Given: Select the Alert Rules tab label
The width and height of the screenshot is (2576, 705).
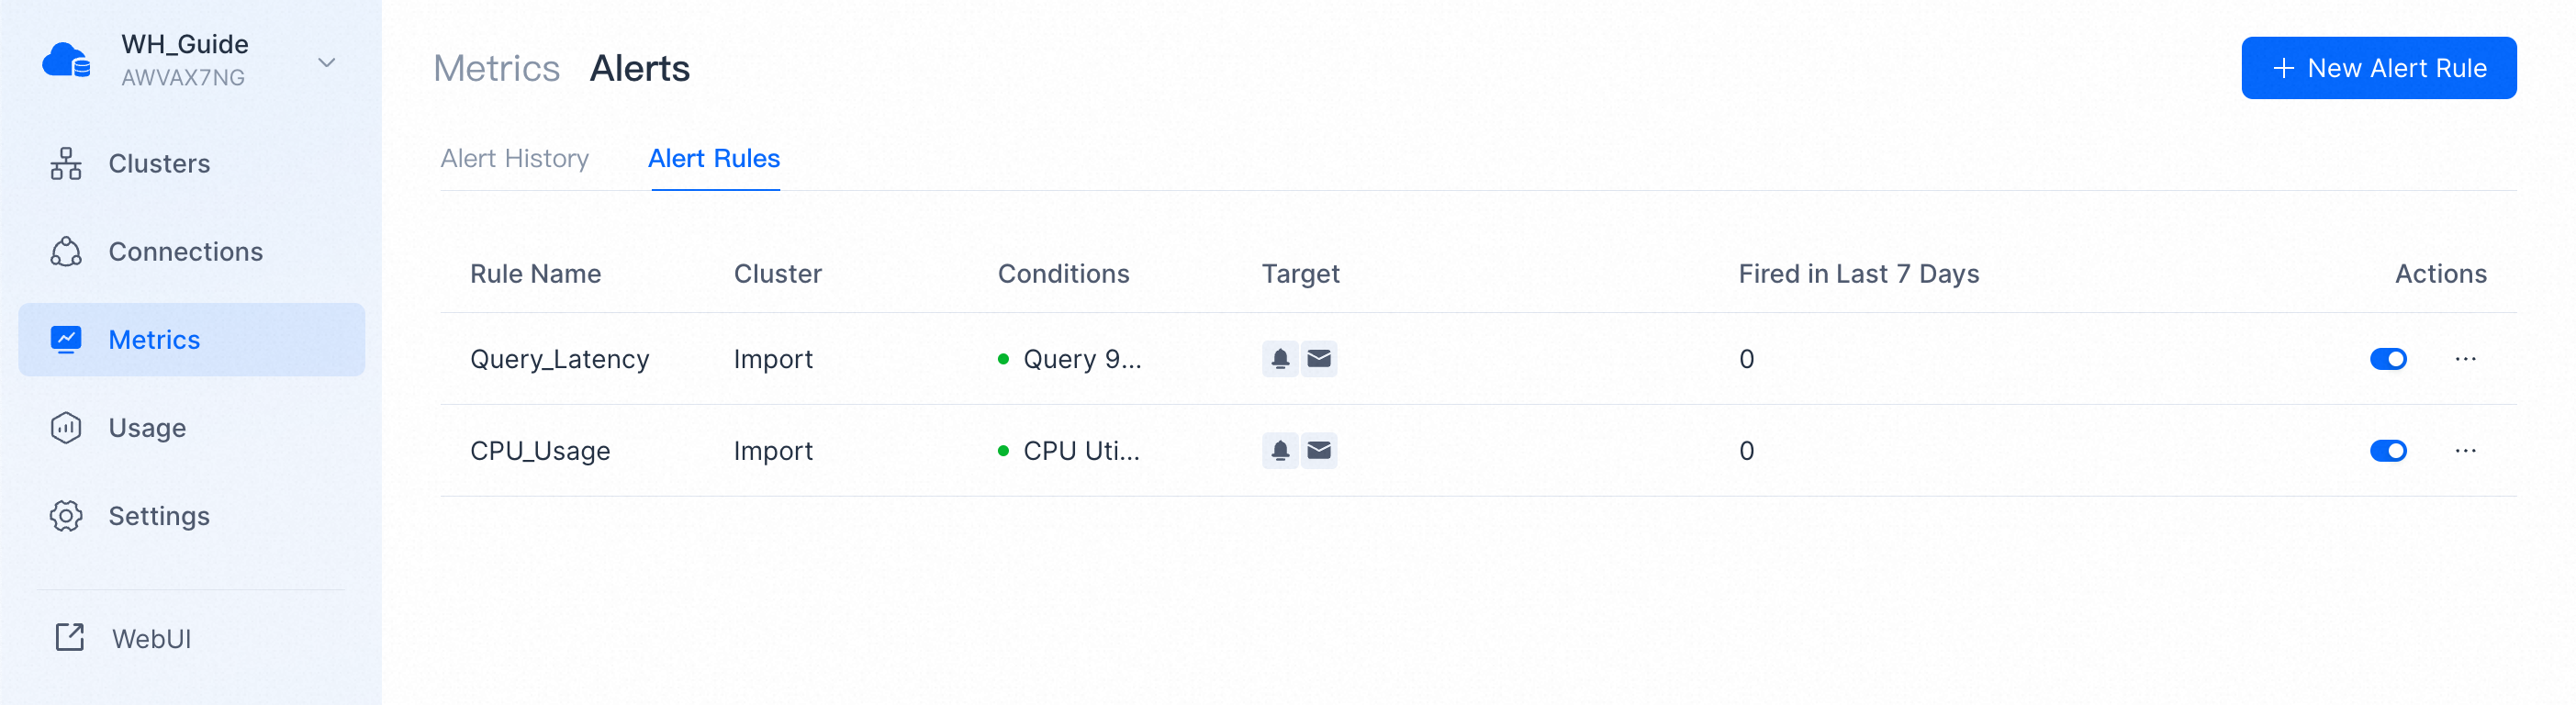Looking at the screenshot, I should coord(714,158).
